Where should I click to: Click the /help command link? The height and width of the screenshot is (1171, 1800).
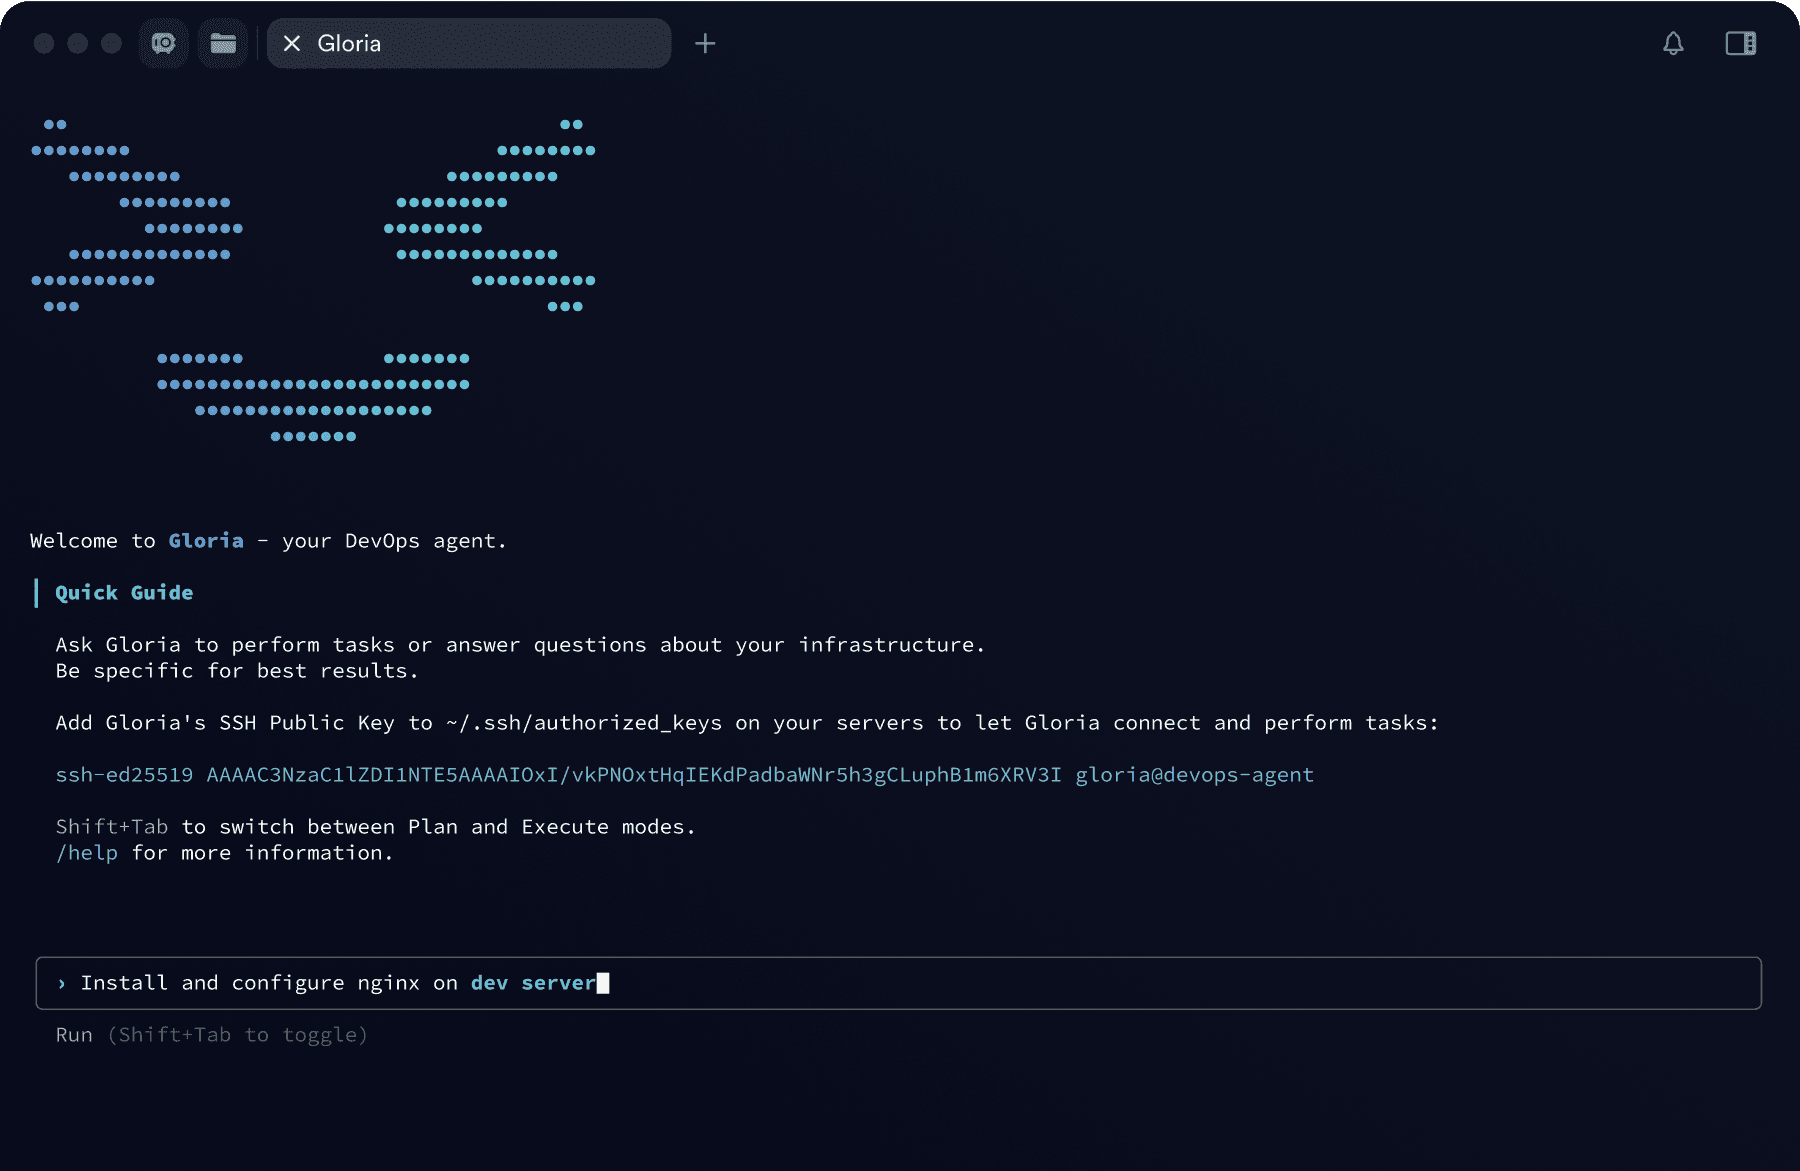coord(87,853)
